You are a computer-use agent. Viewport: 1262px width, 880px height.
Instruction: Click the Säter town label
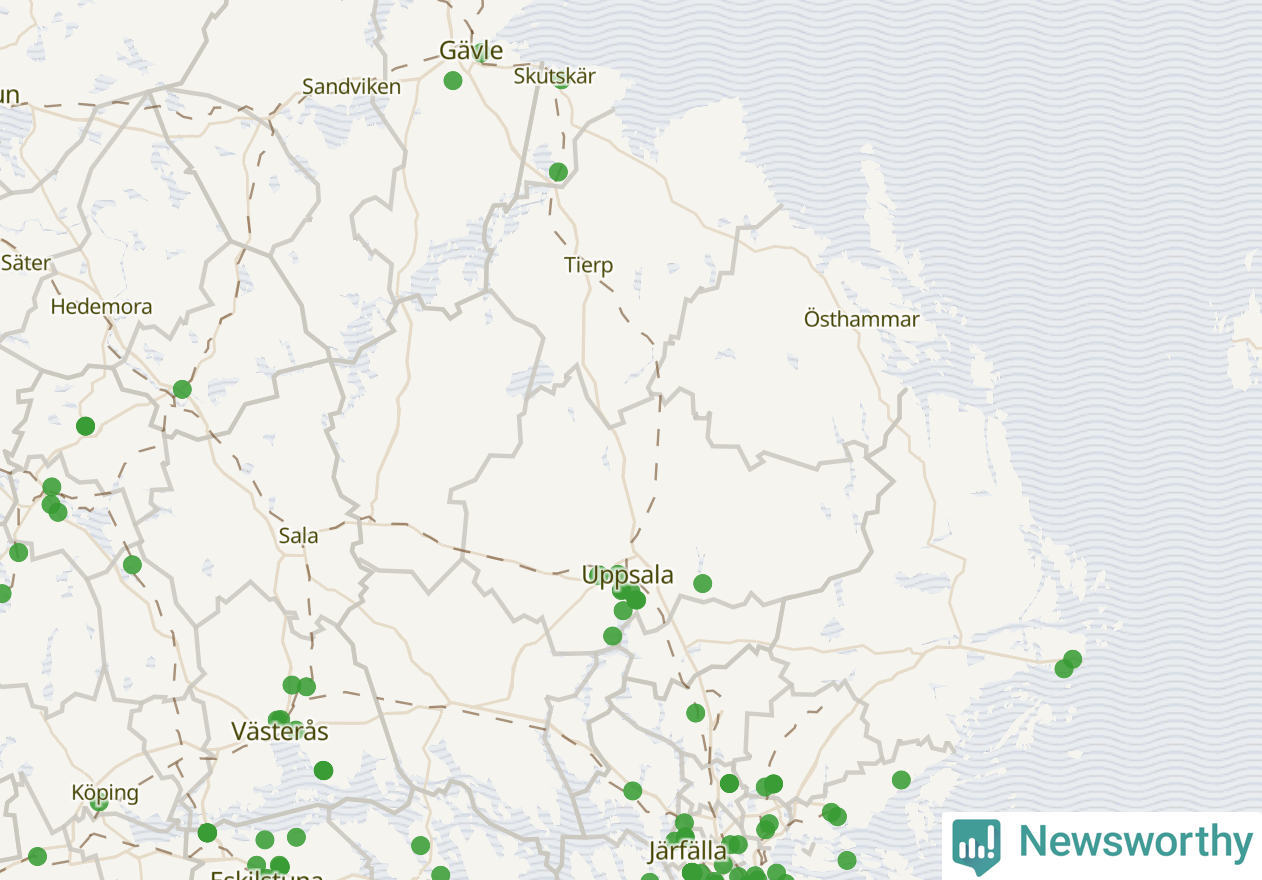(25, 263)
